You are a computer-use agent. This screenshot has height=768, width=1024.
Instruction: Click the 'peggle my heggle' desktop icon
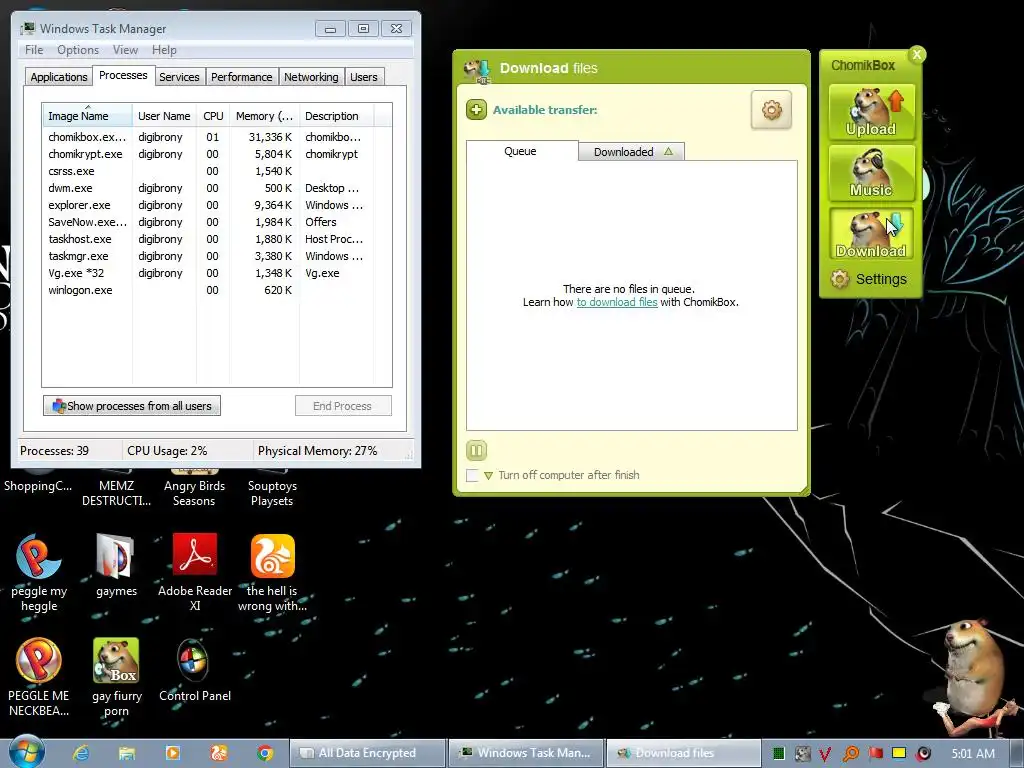click(x=39, y=571)
